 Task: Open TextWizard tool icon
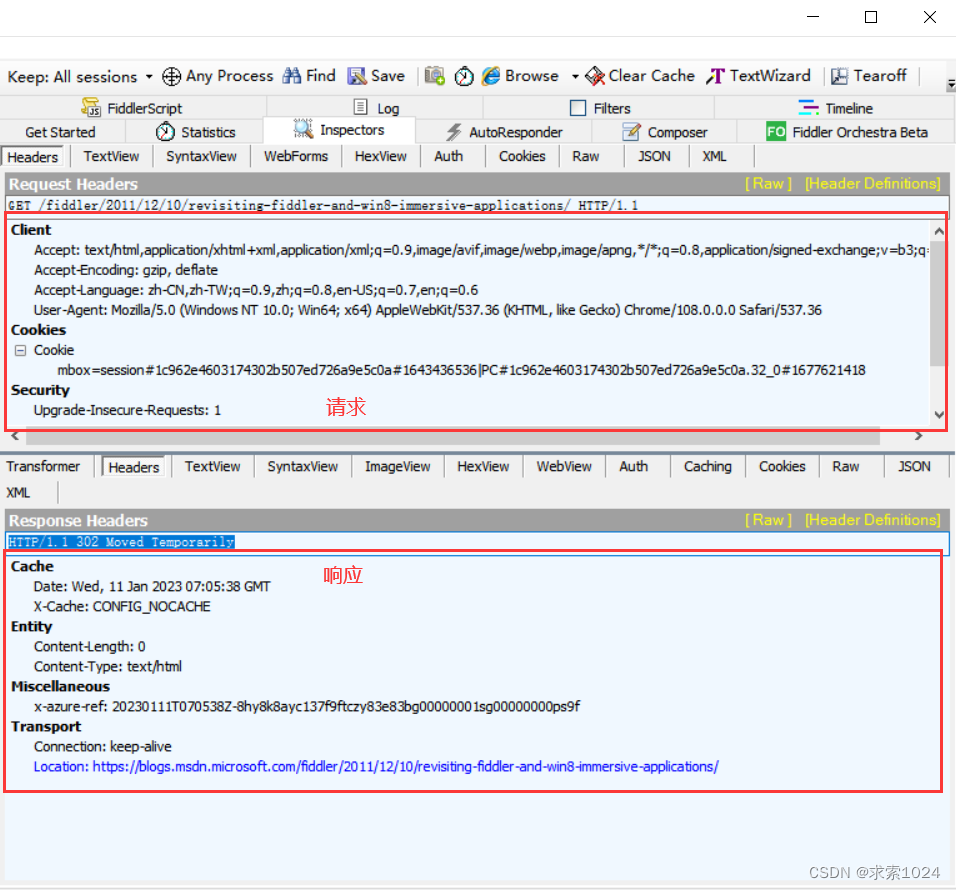coord(715,76)
